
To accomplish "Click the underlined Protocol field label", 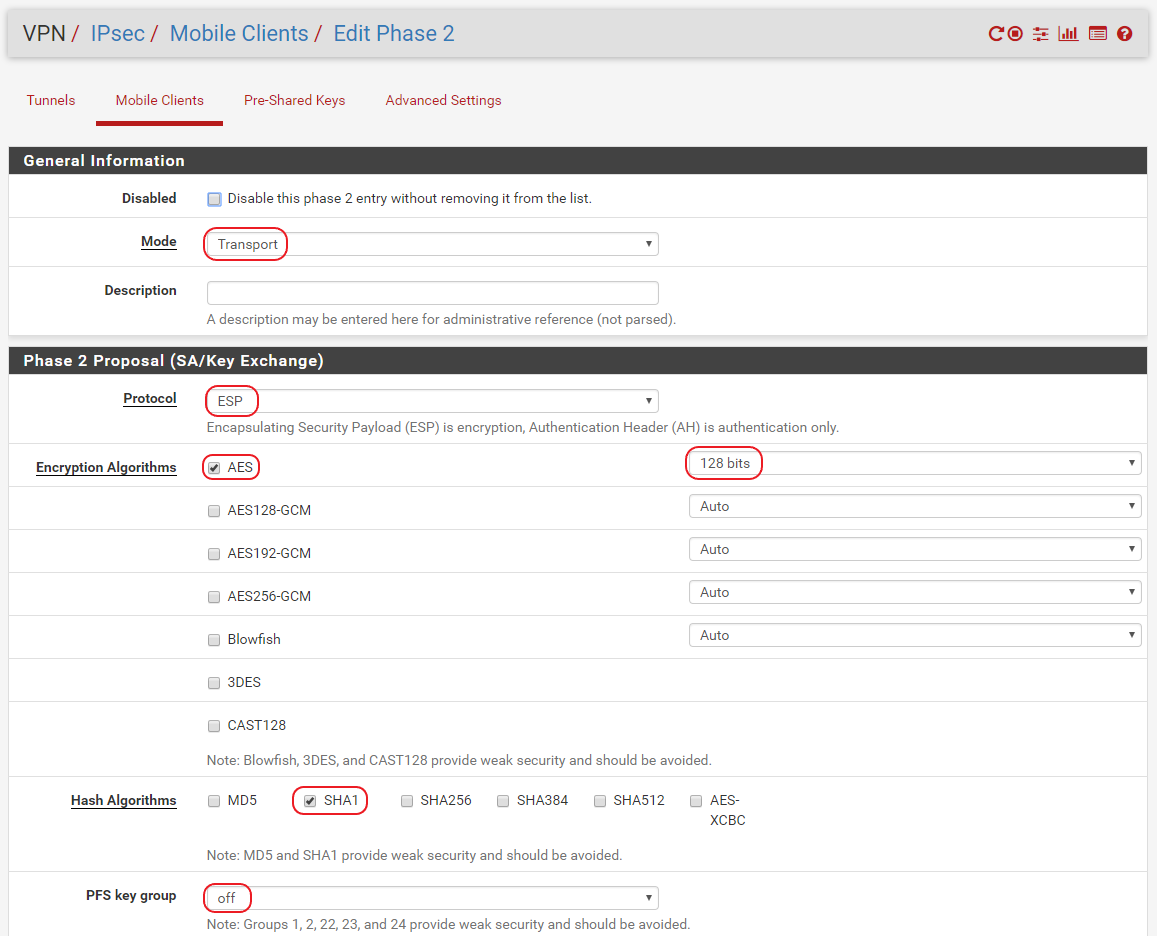I will click(150, 399).
